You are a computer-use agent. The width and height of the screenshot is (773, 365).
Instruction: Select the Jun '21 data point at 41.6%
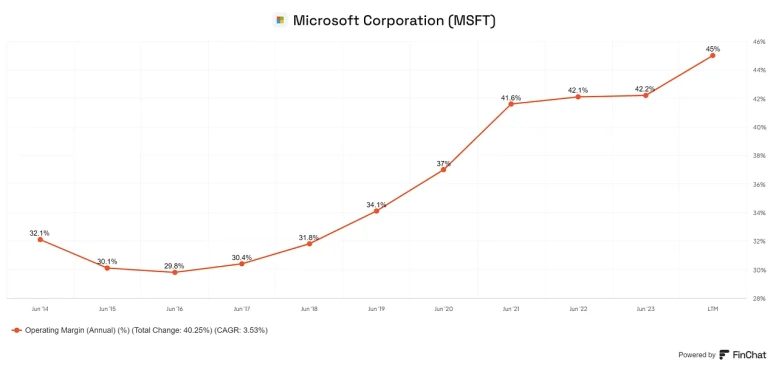pos(511,104)
